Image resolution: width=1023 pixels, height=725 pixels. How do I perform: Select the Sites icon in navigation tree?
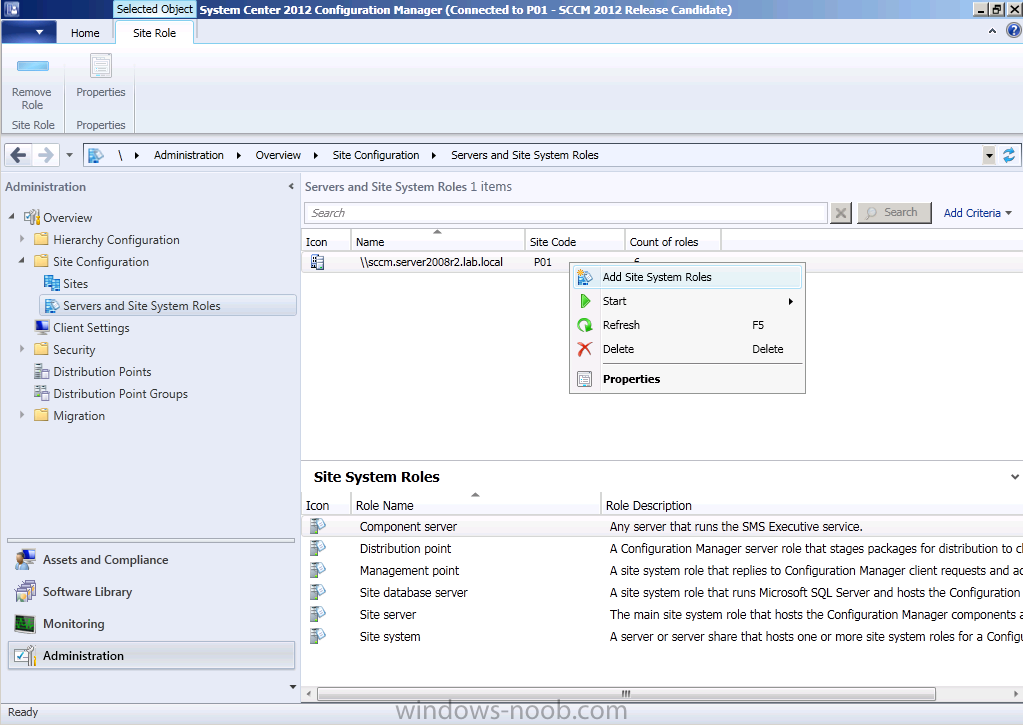point(52,283)
